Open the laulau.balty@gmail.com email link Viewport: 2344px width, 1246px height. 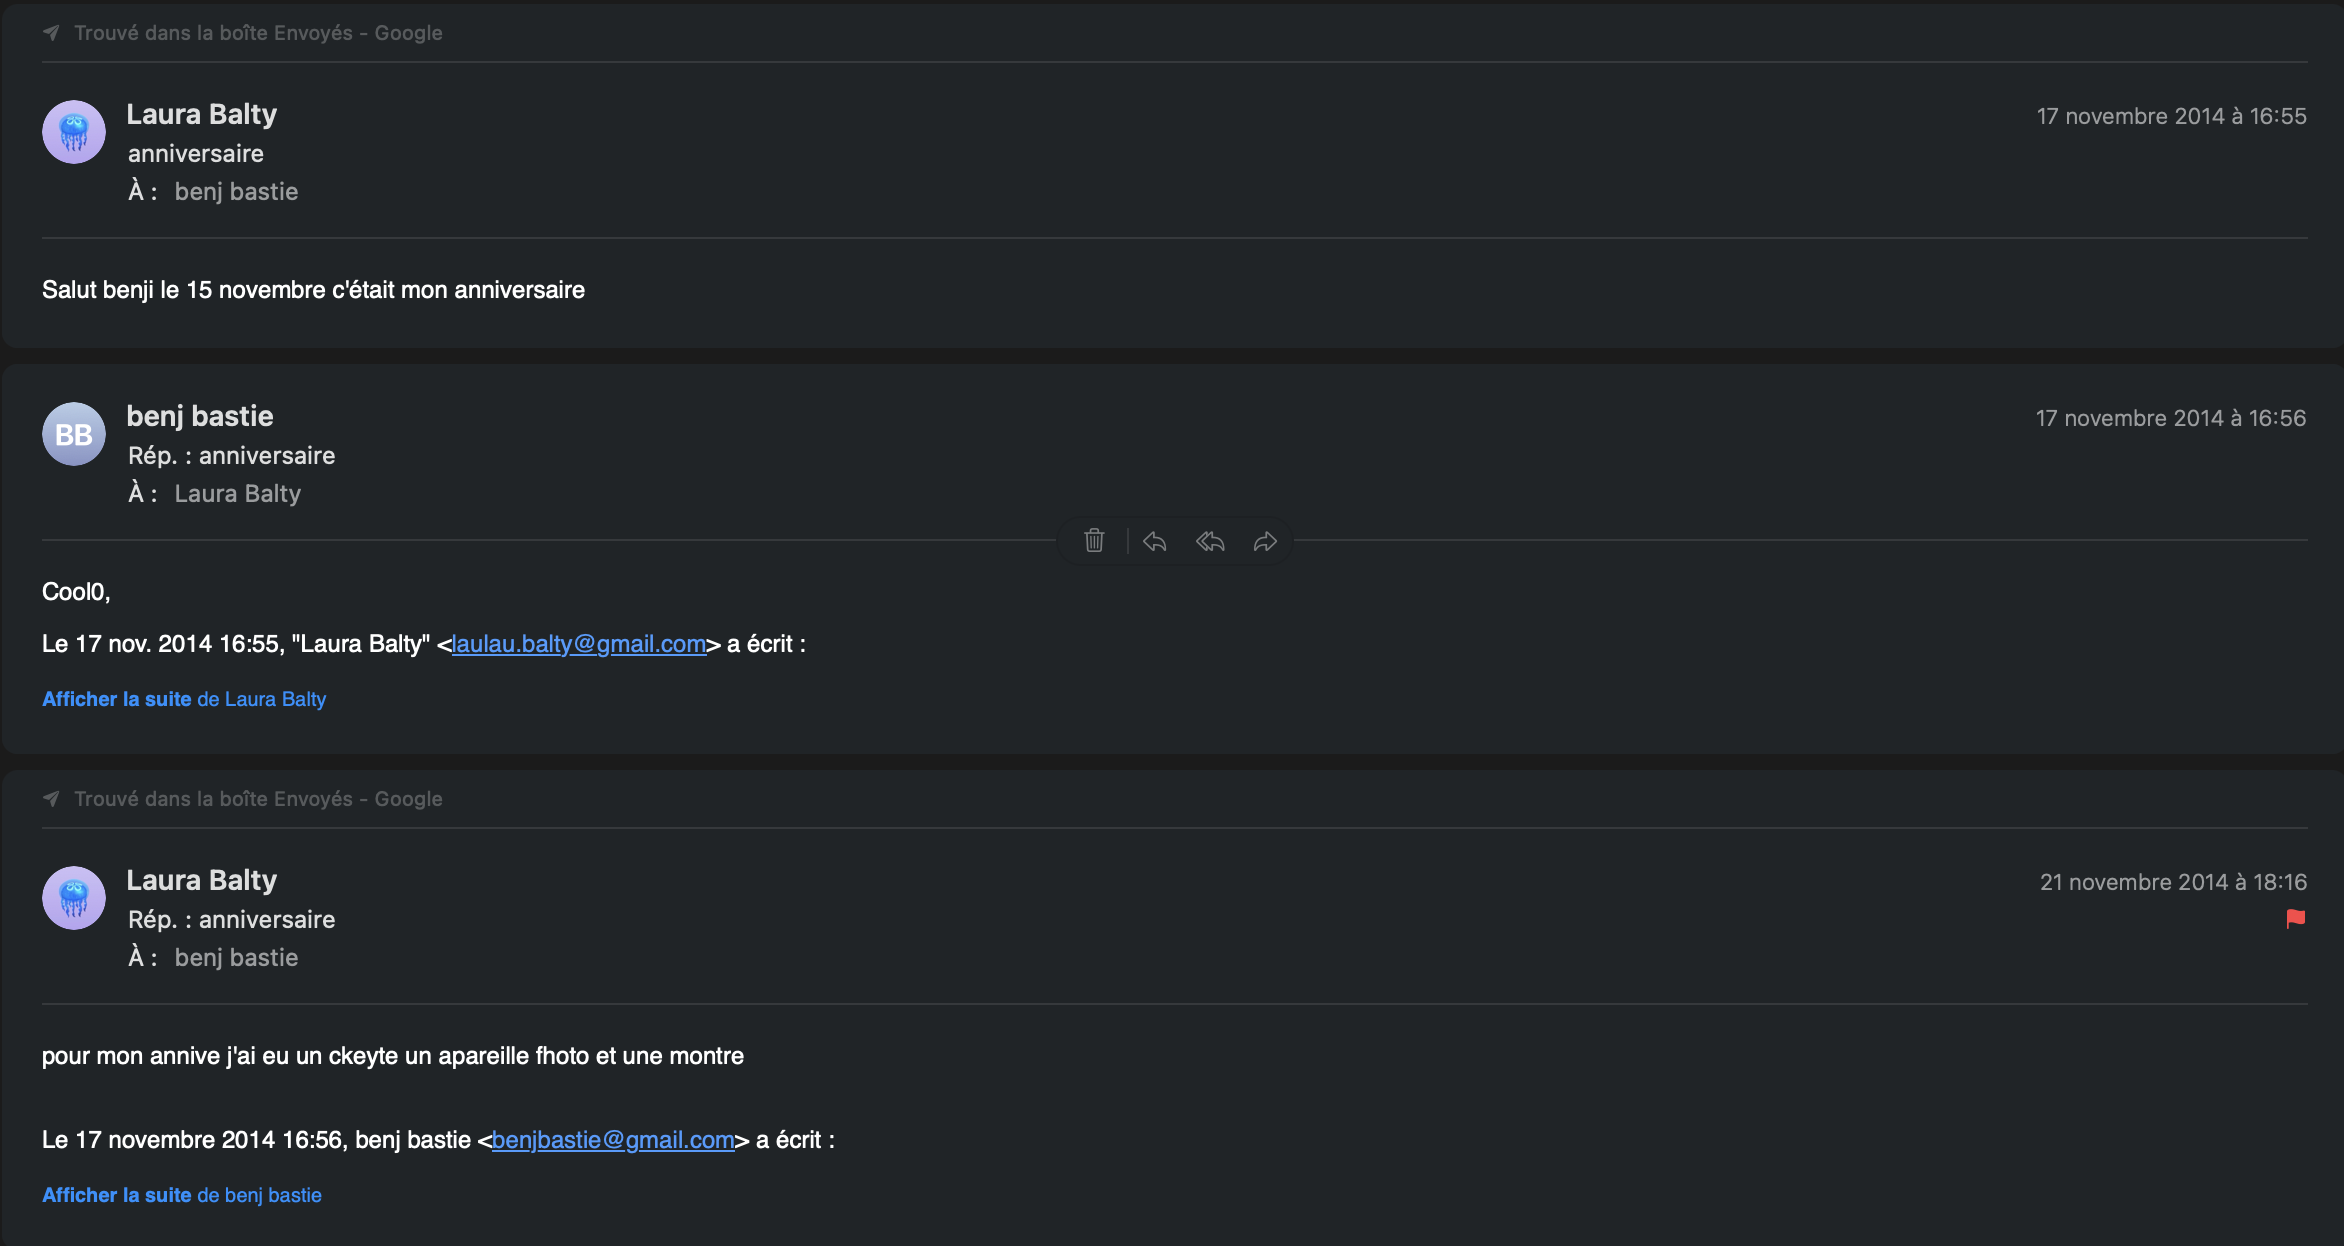click(x=579, y=644)
